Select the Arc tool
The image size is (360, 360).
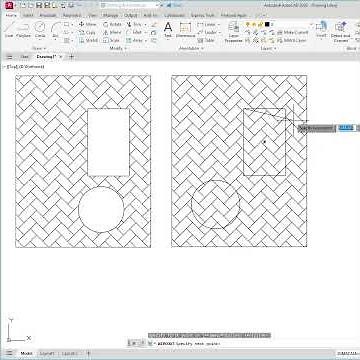click(56, 30)
